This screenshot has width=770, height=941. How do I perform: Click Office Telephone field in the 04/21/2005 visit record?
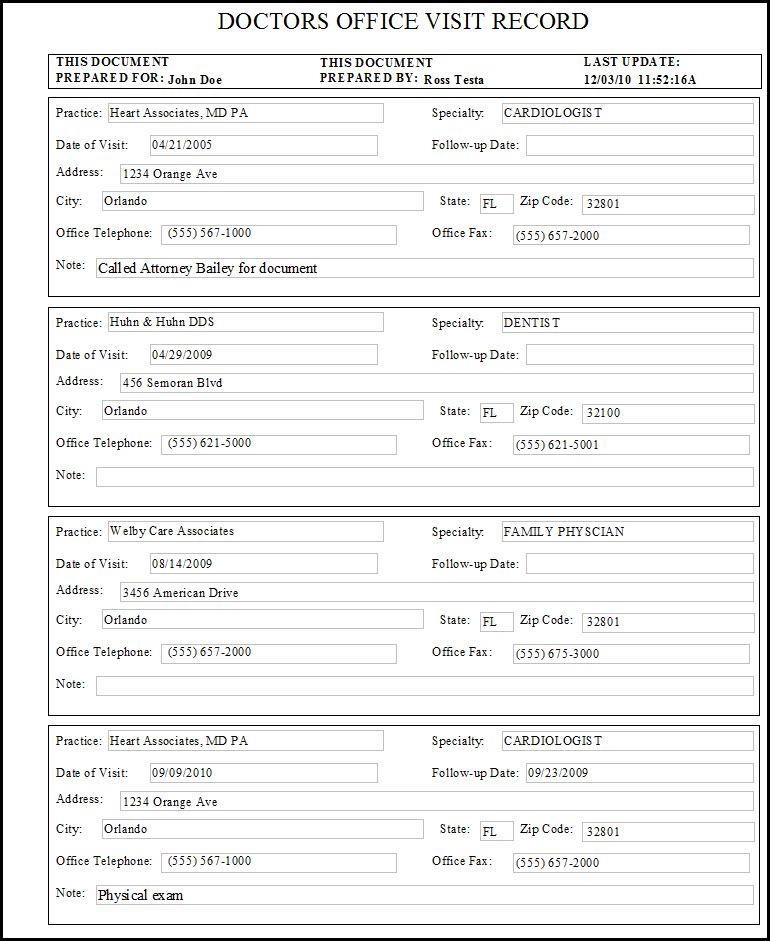[278, 235]
